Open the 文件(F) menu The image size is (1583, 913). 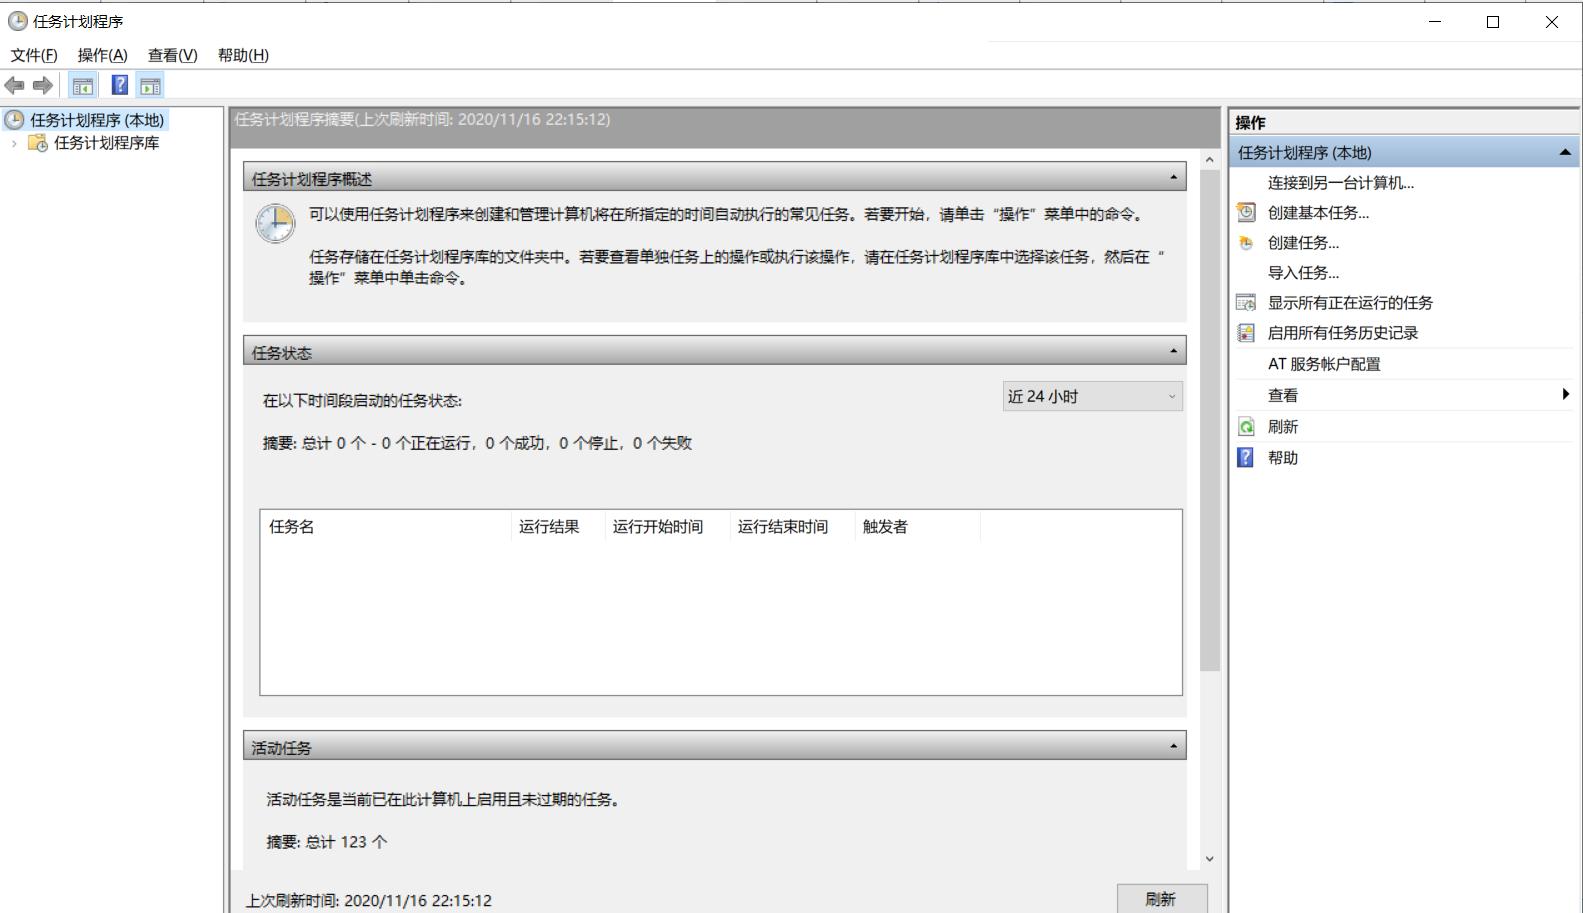point(34,55)
